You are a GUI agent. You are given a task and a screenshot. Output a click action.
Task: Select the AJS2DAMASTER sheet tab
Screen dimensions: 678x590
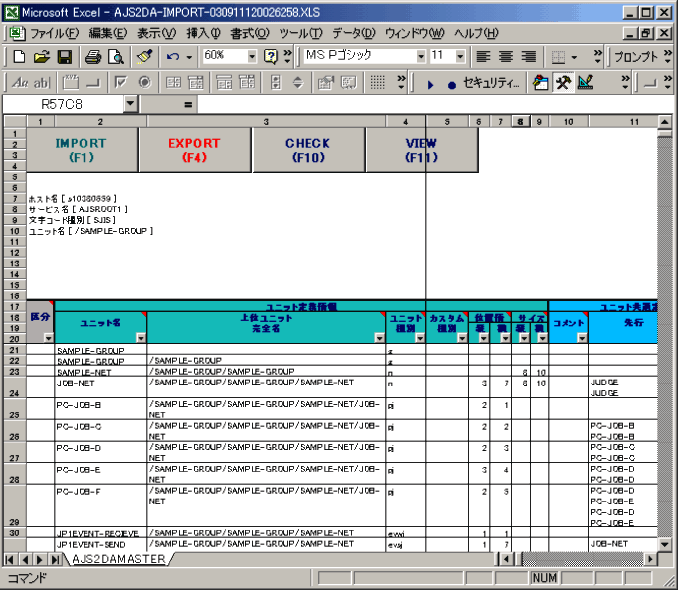click(x=118, y=559)
